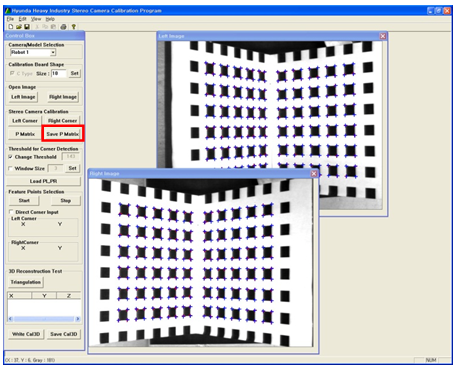Image resolution: width=456 pixels, height=371 pixels.
Task: Click the Print toolbar icon
Action: (63, 27)
